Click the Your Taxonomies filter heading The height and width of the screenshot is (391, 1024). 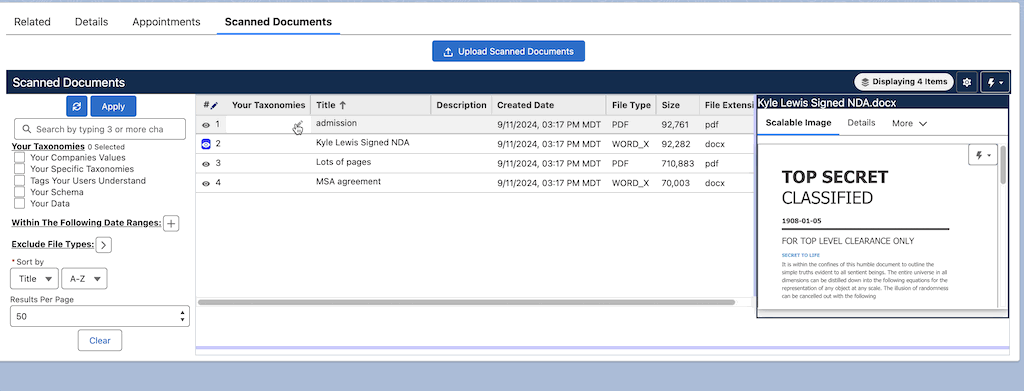click(x=48, y=146)
